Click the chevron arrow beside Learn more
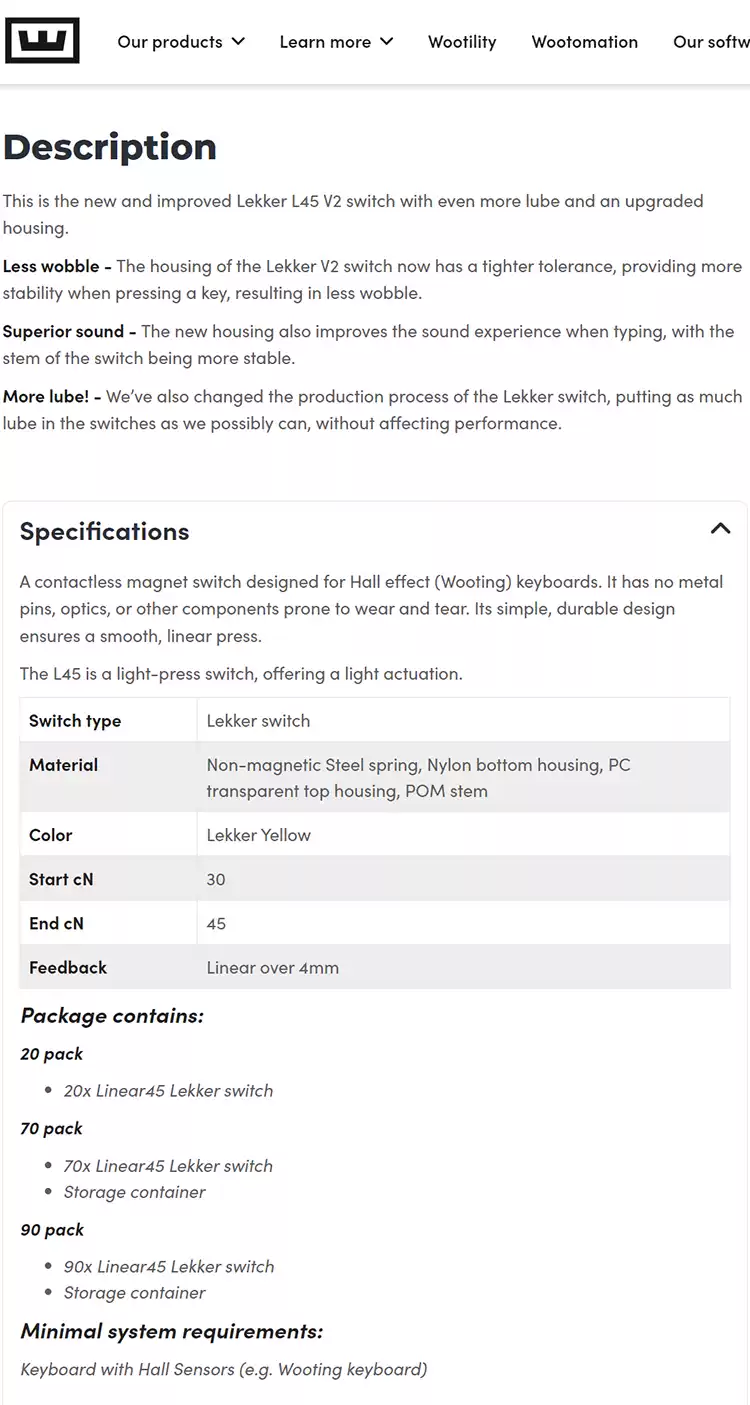This screenshot has height=1405, width=750. point(387,42)
